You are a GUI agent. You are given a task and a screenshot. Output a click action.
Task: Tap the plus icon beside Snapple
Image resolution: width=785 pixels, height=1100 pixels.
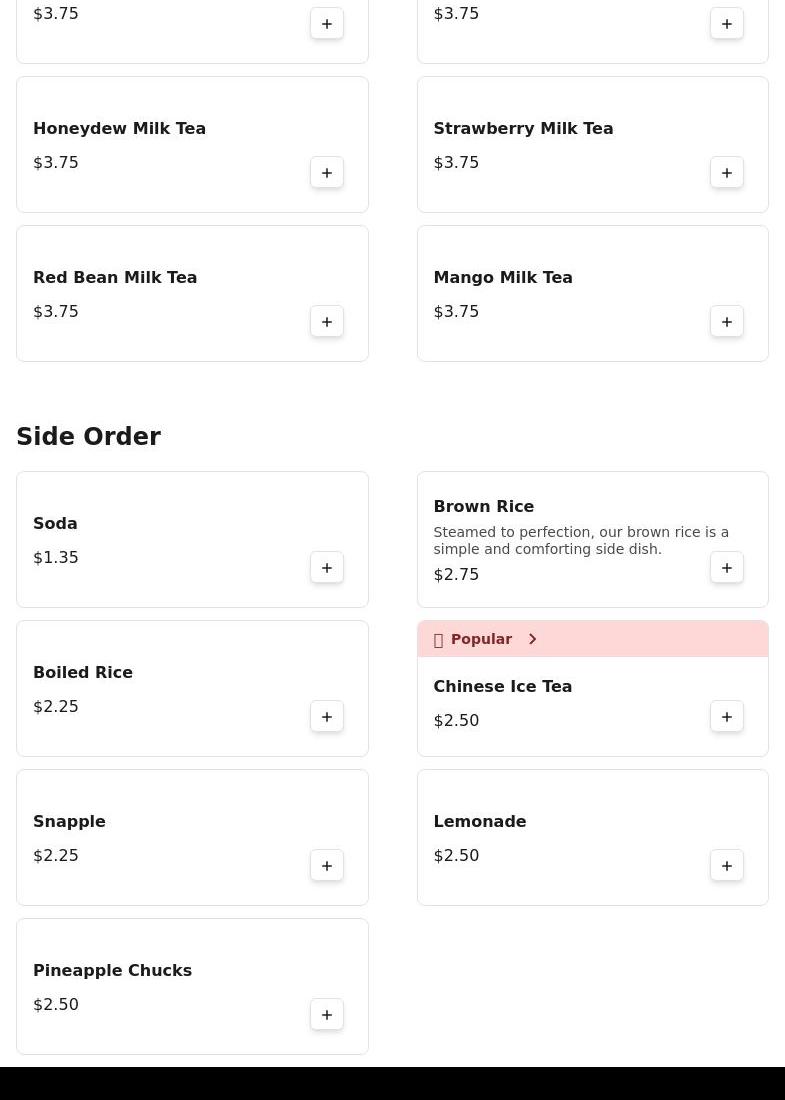coord(327,866)
